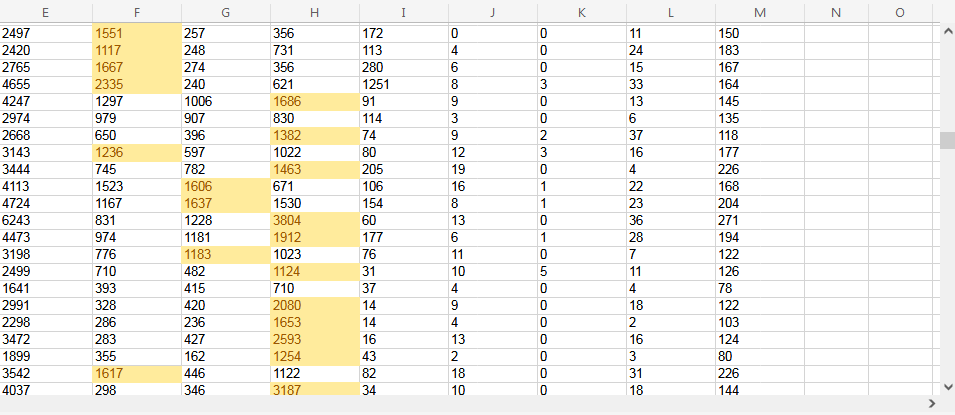Viewport: 955px width, 415px height.
Task: Click cell with value 2974
Action: (x=46, y=119)
